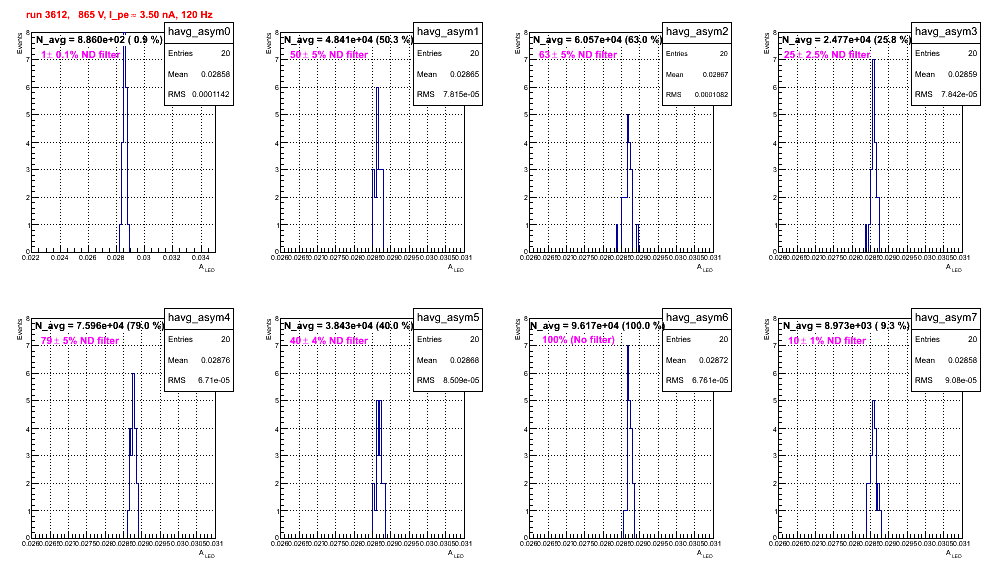Click the N_avg = 2.477e+04 label
Viewport: 996px width, 572px height.
pos(846,39)
